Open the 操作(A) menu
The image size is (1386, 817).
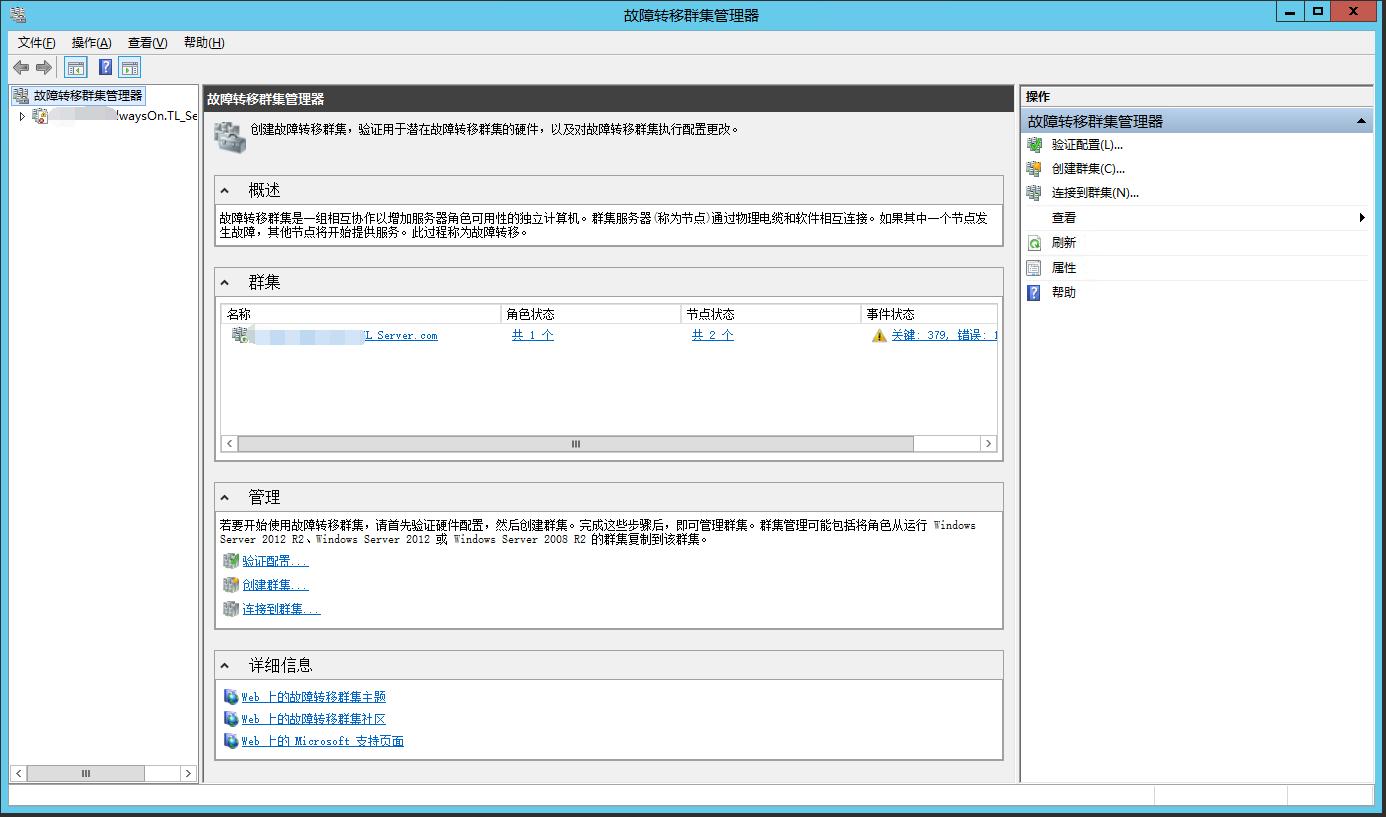click(x=91, y=43)
